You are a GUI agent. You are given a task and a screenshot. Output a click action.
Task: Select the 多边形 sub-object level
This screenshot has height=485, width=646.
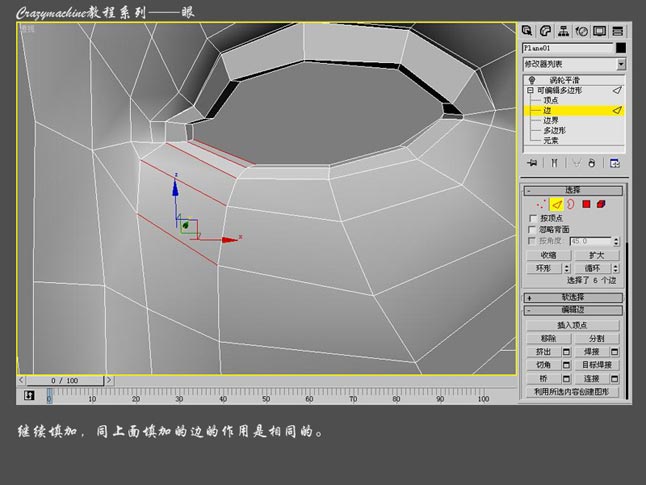(555, 130)
